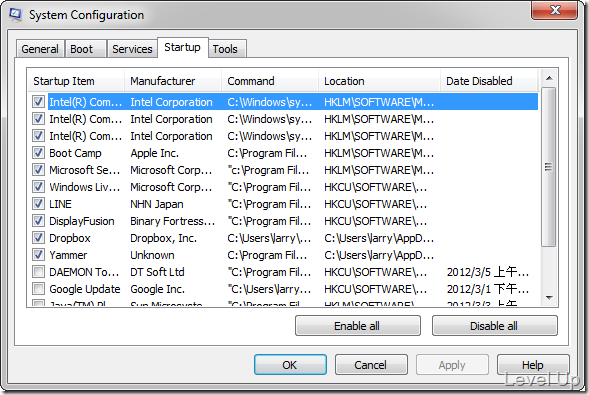Viewport: 589px width, 395px height.
Task: Enable the DAEMON To... startup checkbox
Action: [38, 272]
